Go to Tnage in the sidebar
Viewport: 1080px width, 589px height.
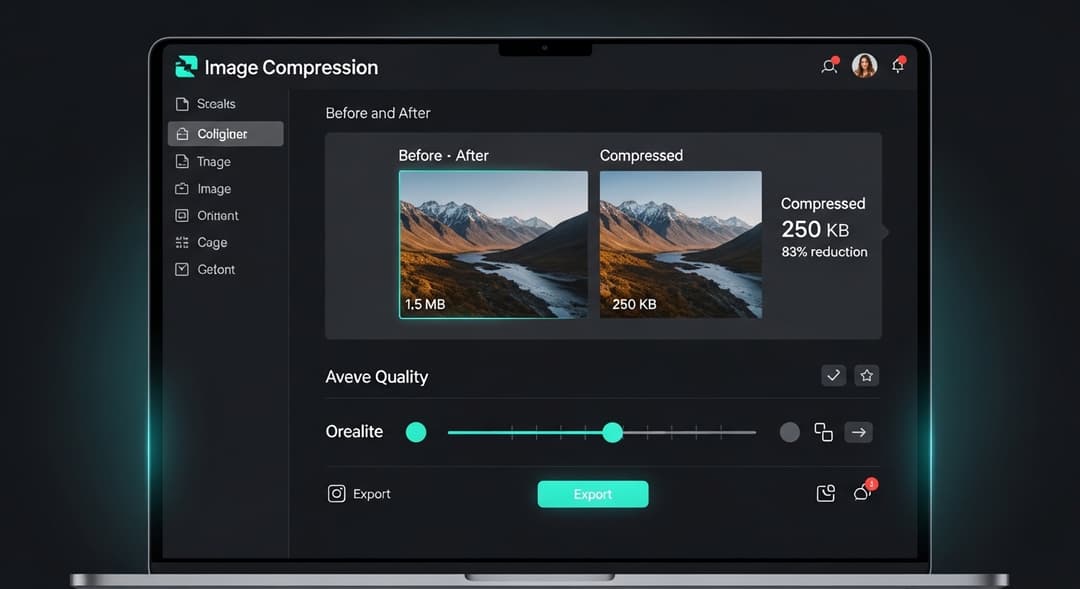[x=225, y=162]
